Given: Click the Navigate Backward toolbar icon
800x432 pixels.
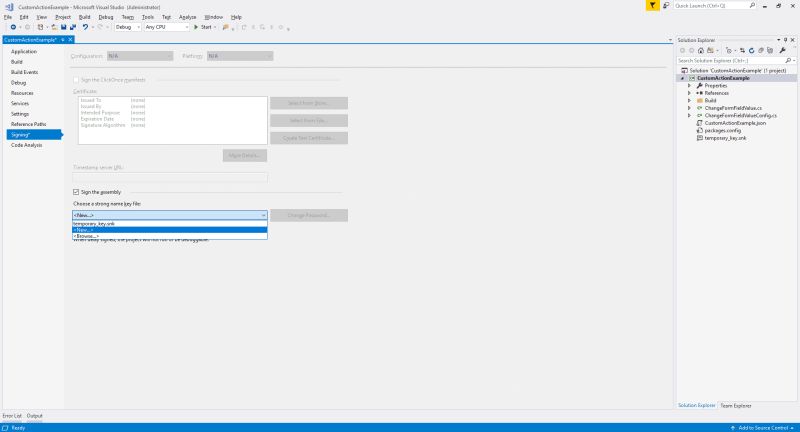Looking at the screenshot, I should point(13,27).
